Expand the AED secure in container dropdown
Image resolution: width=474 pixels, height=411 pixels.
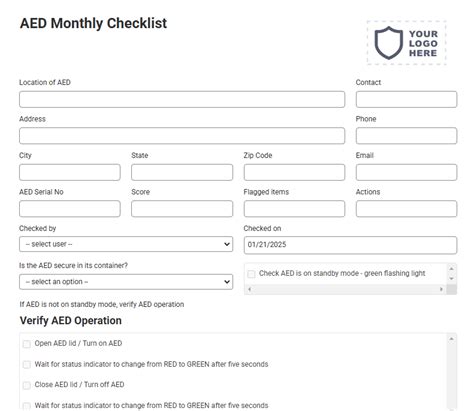[x=126, y=282]
